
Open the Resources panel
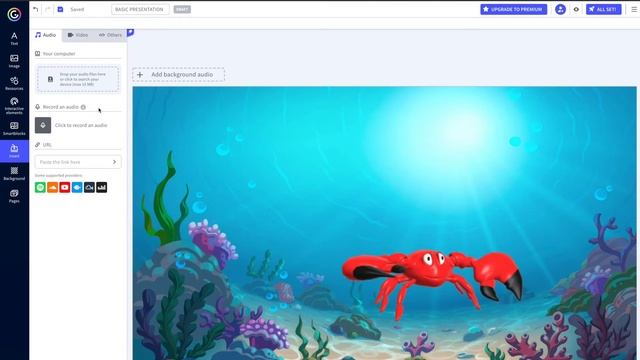tap(14, 83)
